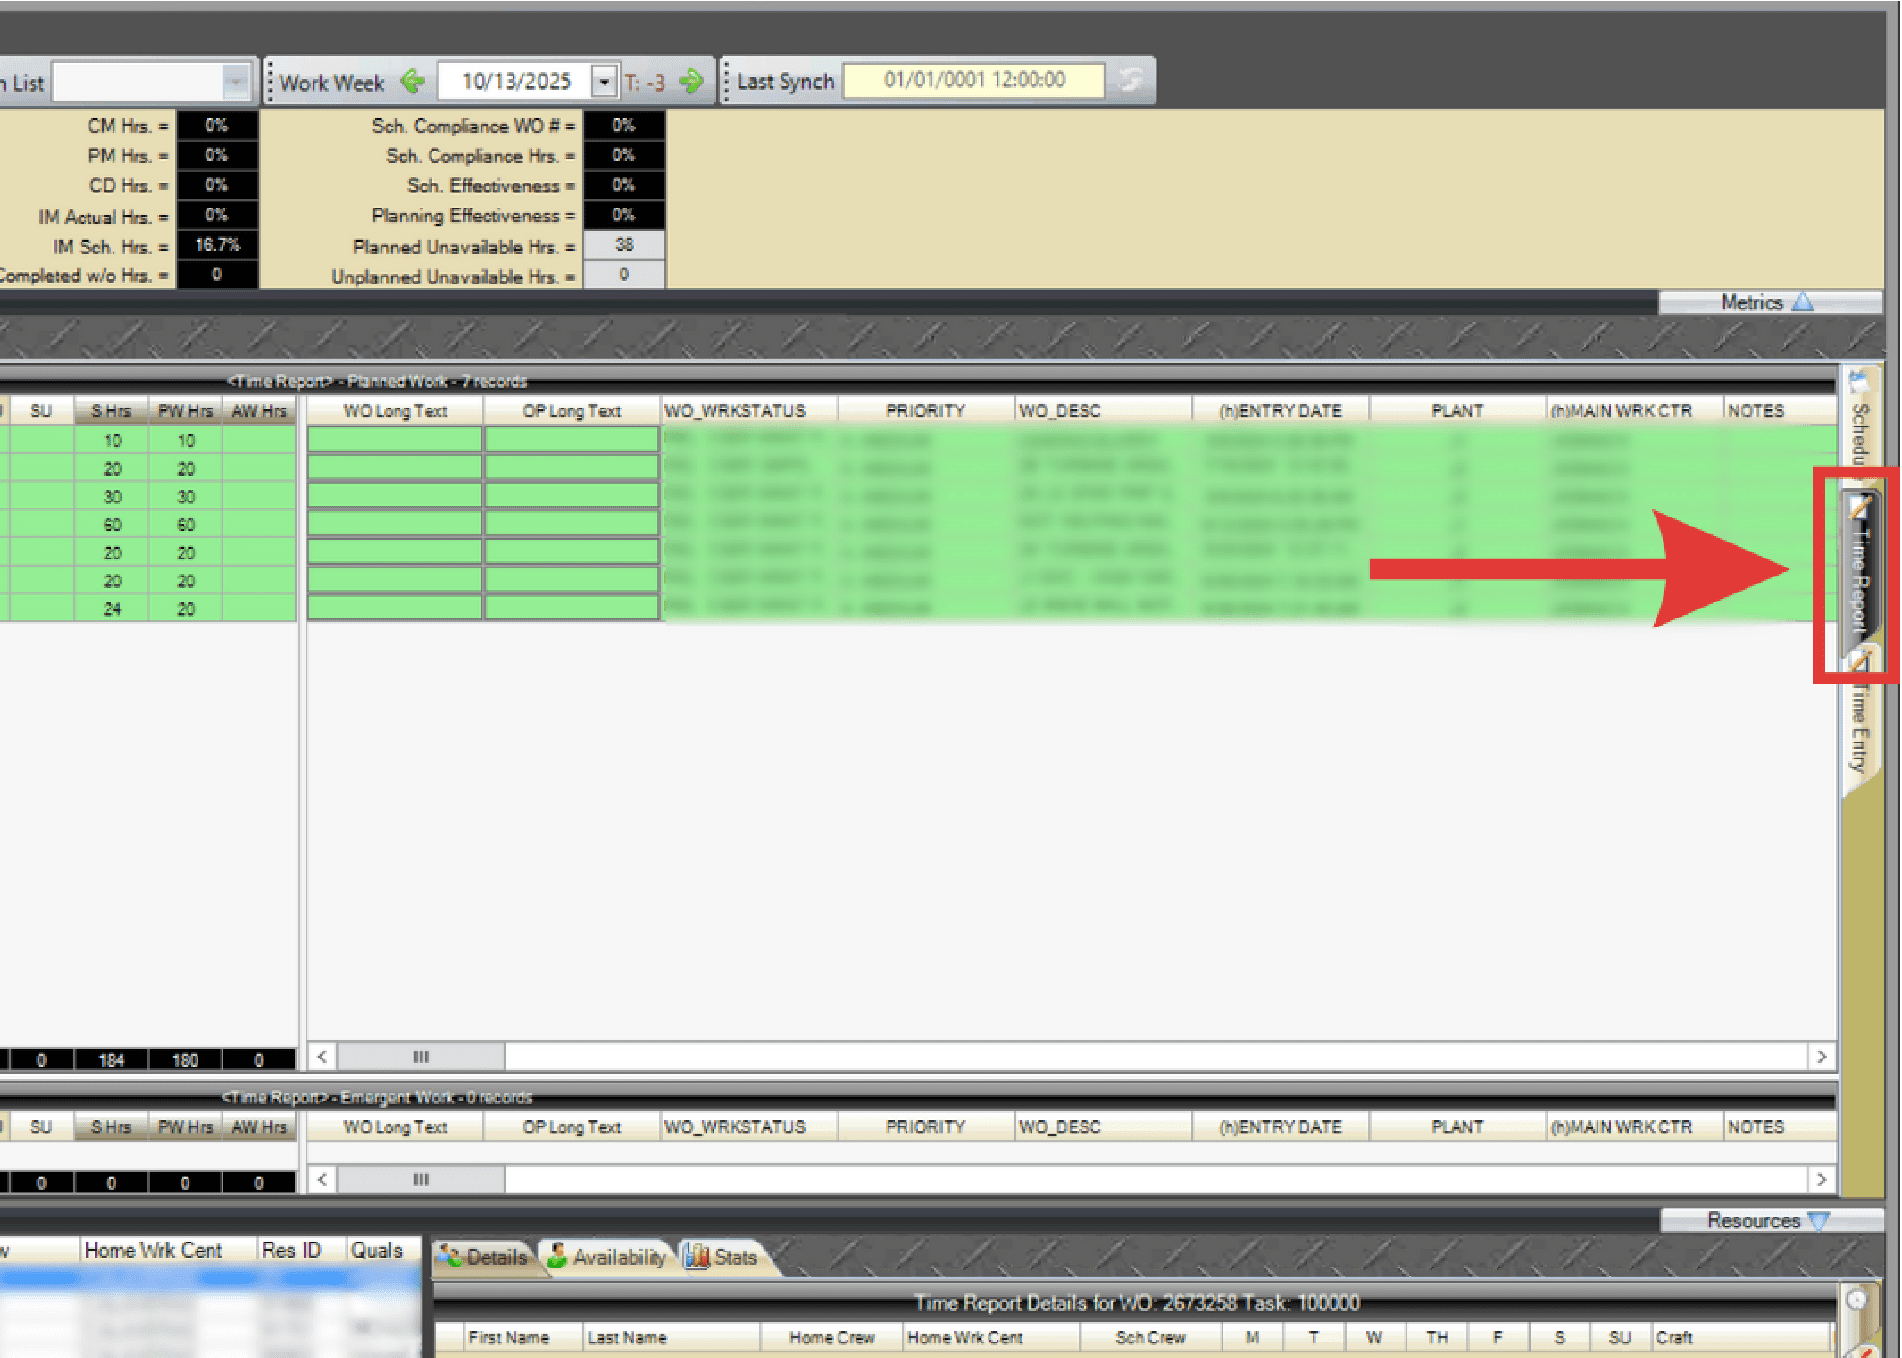Advance to next work week with green right arrow
Image resolution: width=1902 pixels, height=1358 pixels.
click(691, 81)
